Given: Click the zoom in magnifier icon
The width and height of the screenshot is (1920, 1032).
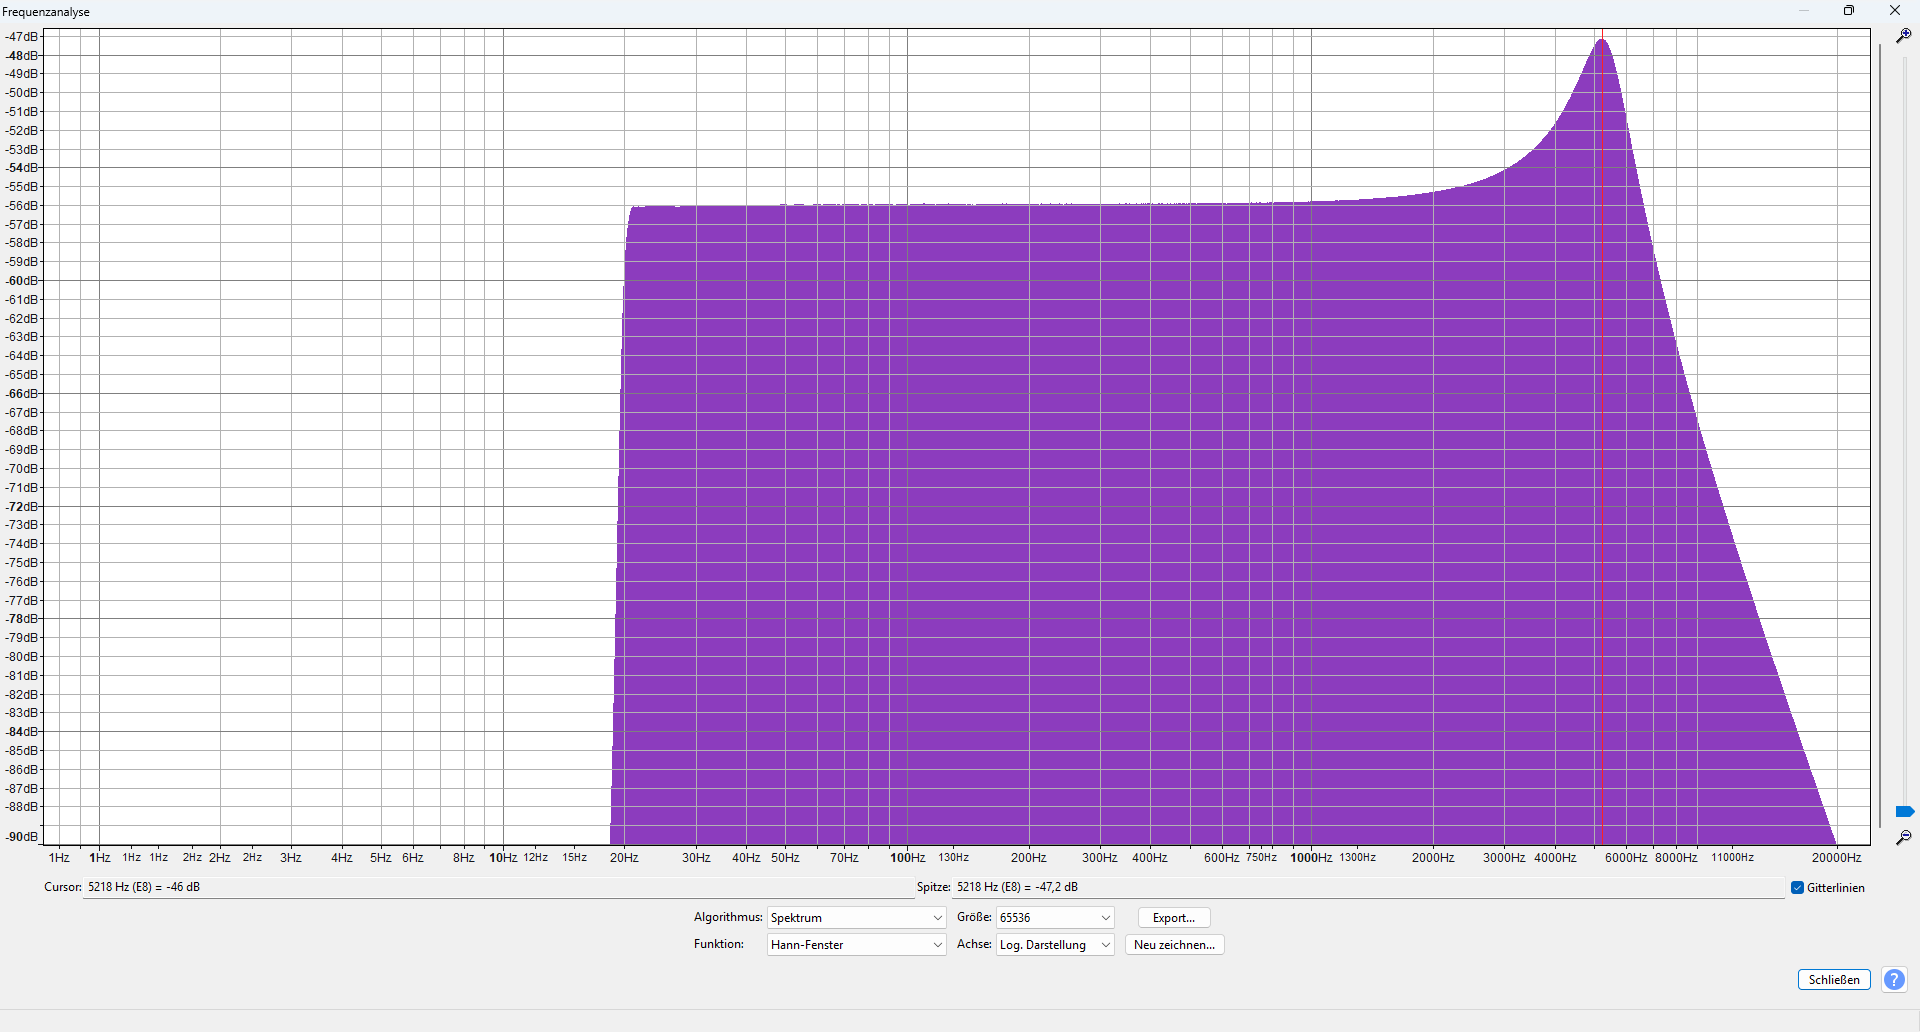Looking at the screenshot, I should pos(1903,36).
